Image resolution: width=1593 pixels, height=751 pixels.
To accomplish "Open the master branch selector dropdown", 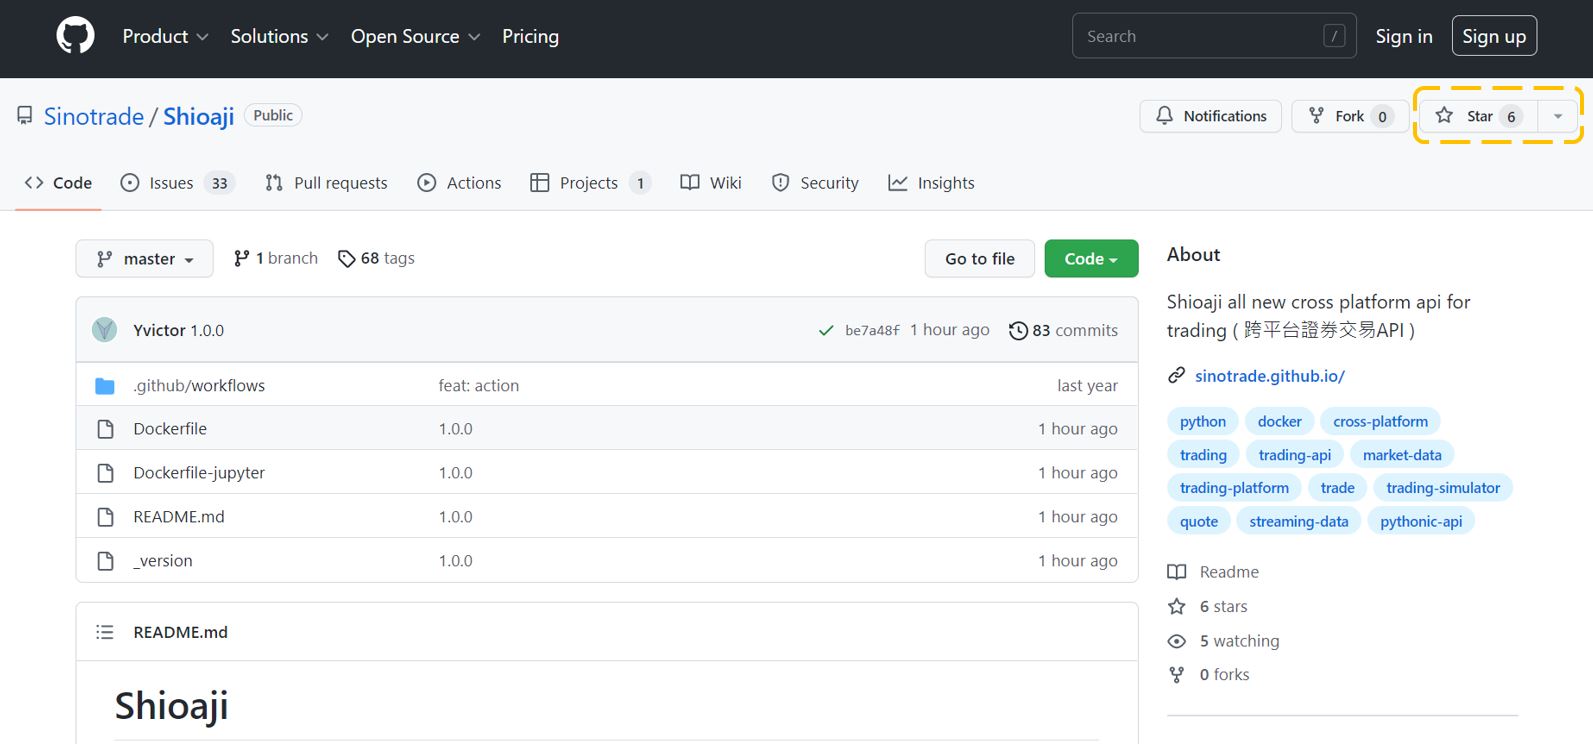I will click(144, 259).
